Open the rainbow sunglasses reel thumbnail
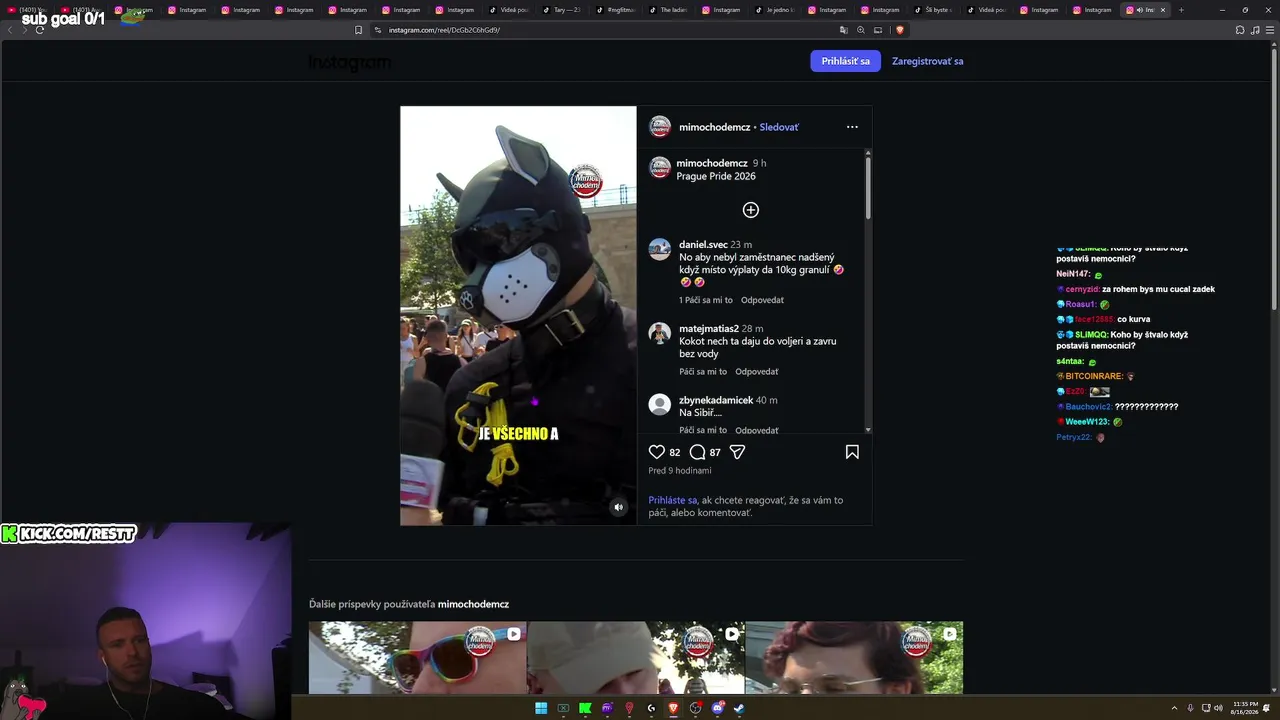This screenshot has height=720, width=1280. tap(417, 658)
